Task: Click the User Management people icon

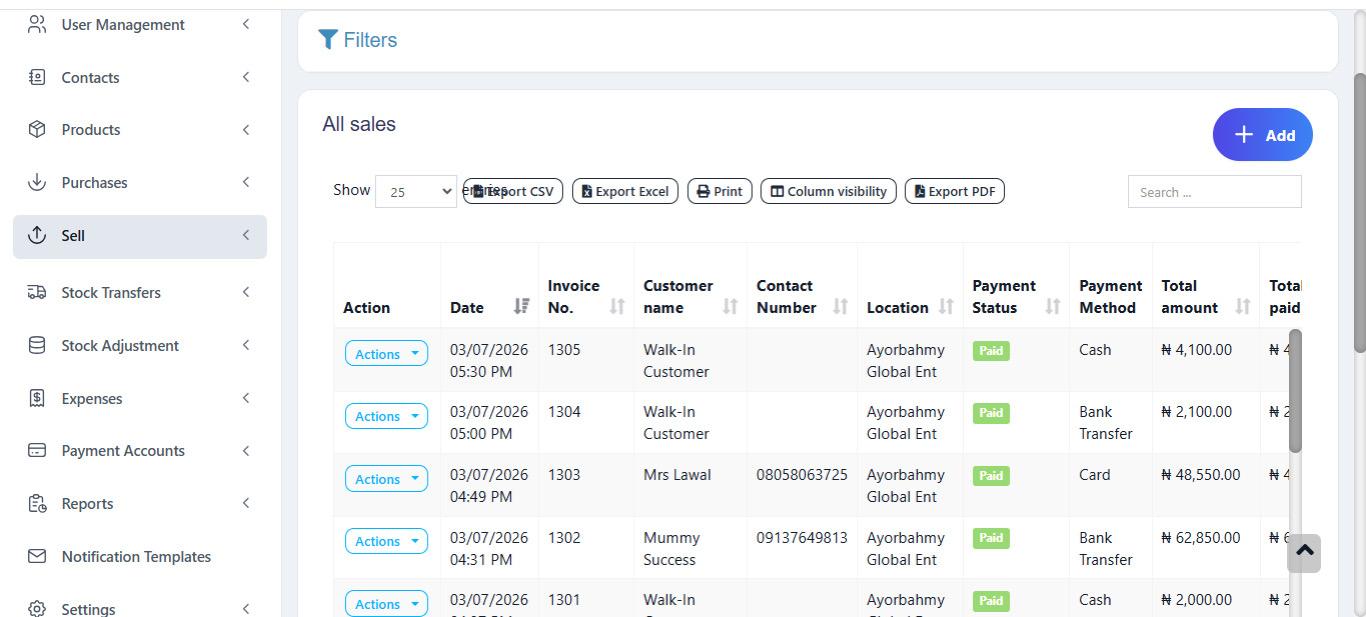Action: (37, 25)
